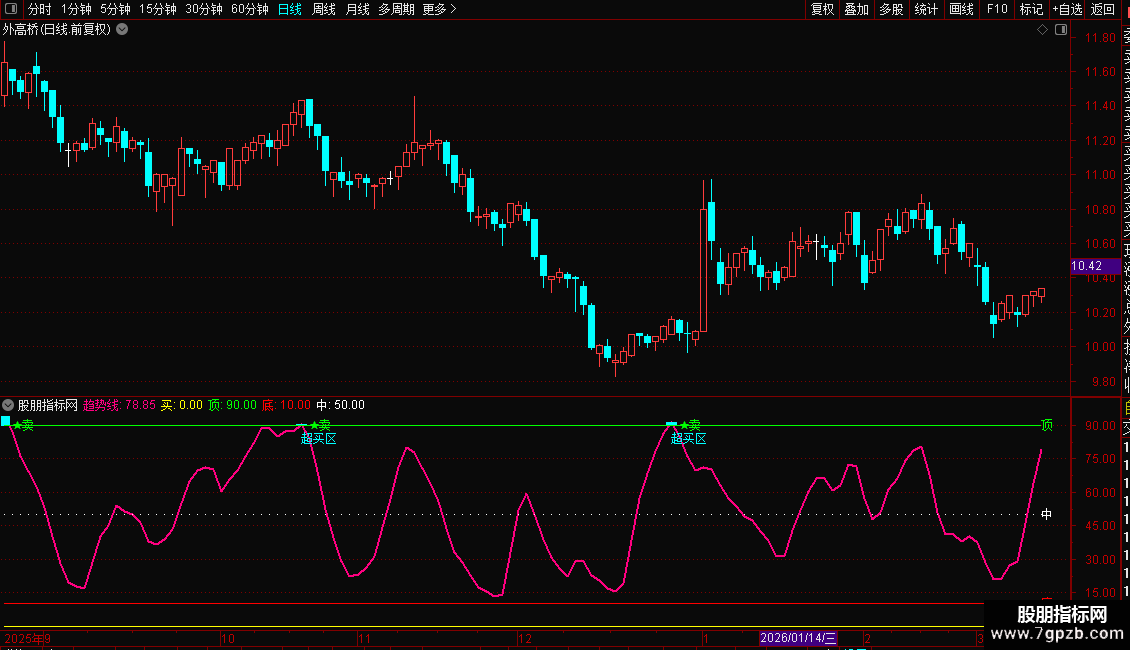The image size is (1130, 650).
Task: Switch to the 60分钟 period tab
Action: tap(249, 9)
